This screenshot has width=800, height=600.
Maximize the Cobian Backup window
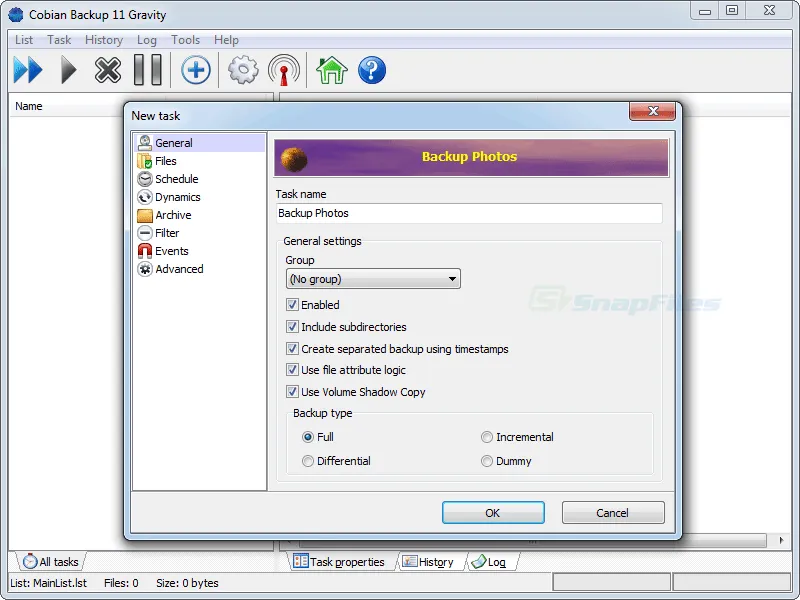coord(732,10)
